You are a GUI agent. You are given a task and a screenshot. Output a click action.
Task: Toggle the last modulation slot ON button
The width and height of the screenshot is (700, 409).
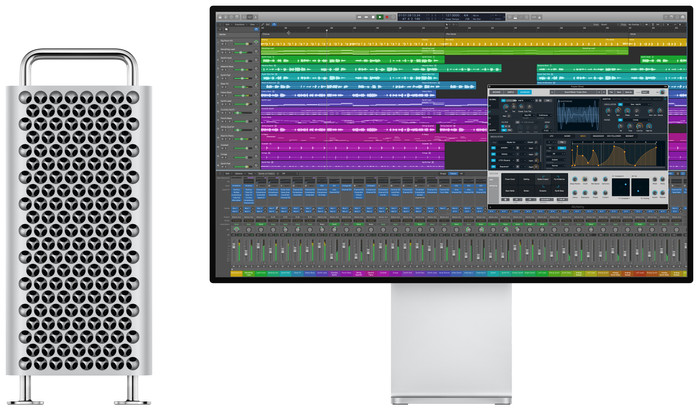[x=493, y=167]
